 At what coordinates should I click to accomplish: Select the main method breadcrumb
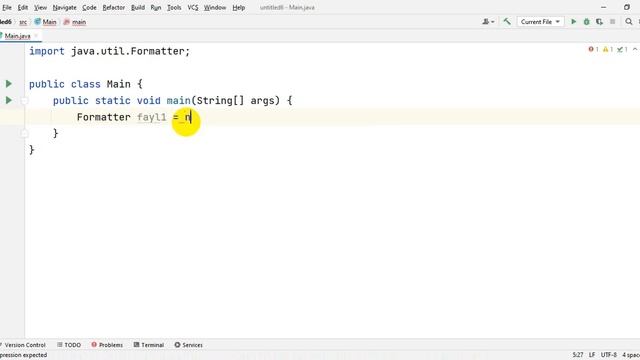(75, 22)
